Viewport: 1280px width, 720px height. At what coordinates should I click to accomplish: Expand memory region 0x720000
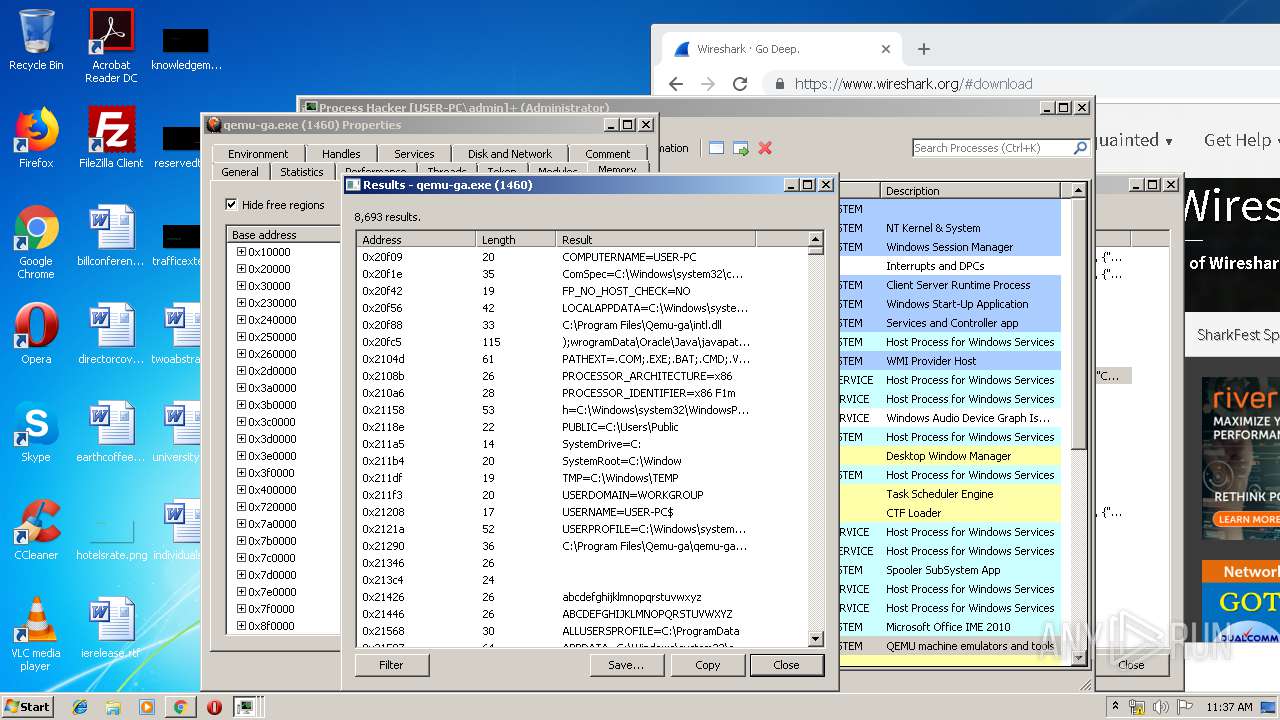(x=241, y=507)
